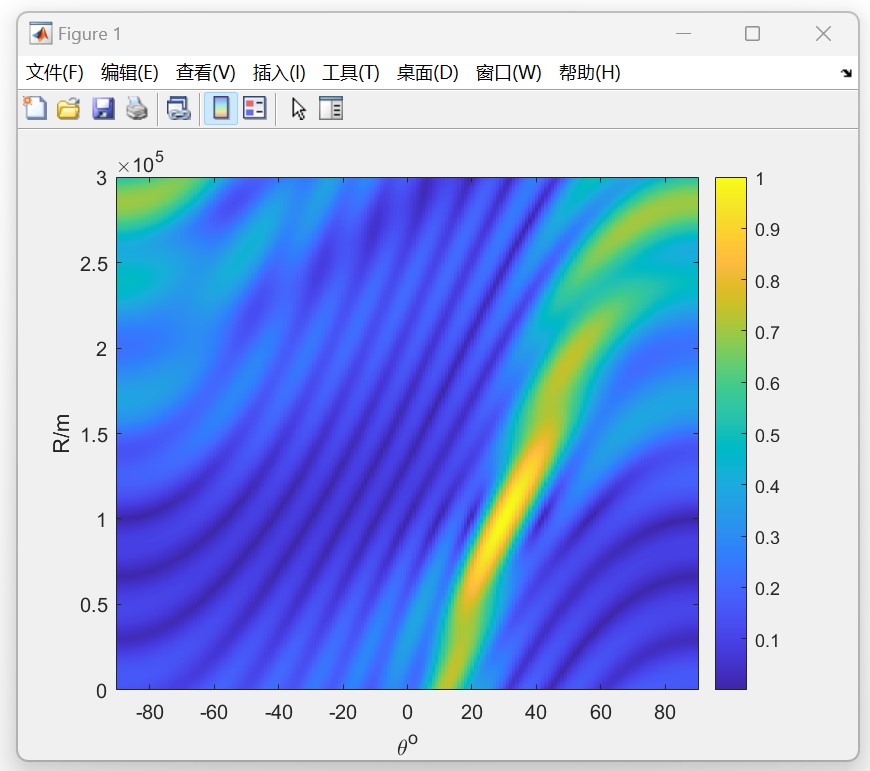Open the 工具(T) menu
Image resolution: width=870 pixels, height=771 pixels.
(351, 73)
